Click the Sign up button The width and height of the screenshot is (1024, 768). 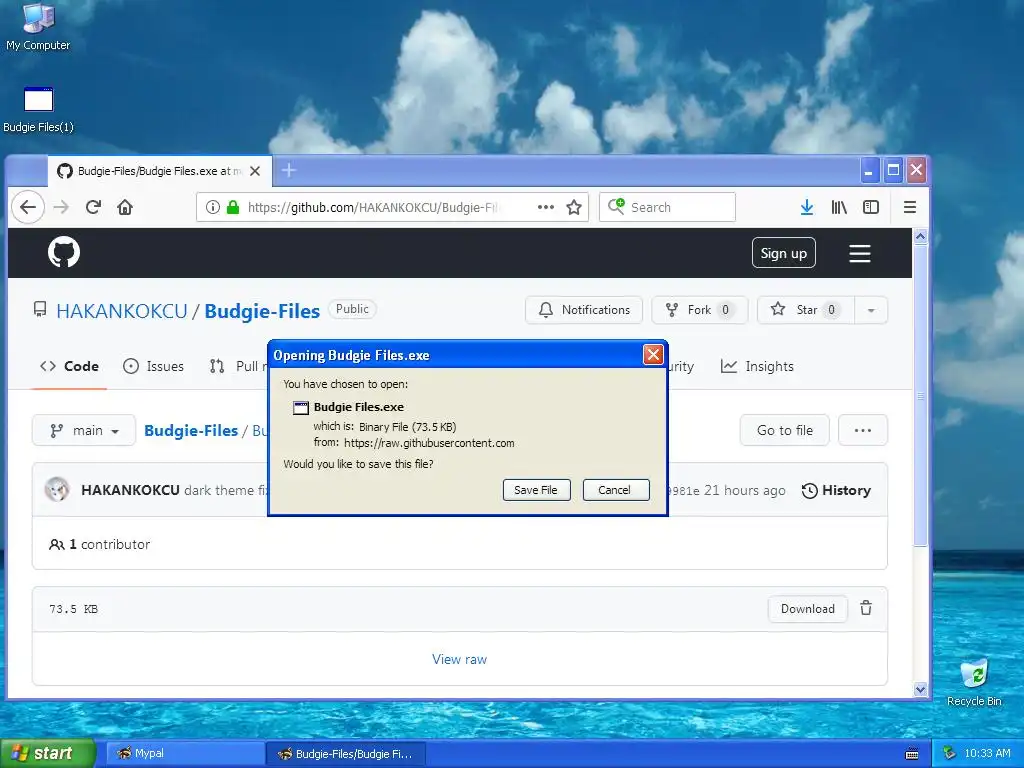pyautogui.click(x=784, y=253)
